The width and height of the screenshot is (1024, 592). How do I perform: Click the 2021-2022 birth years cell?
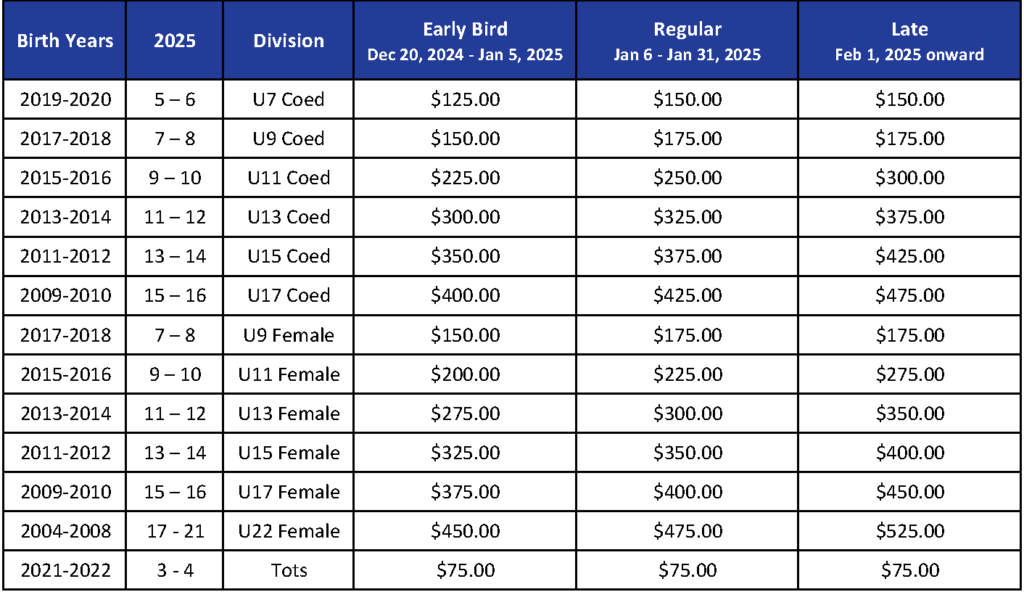[65, 571]
